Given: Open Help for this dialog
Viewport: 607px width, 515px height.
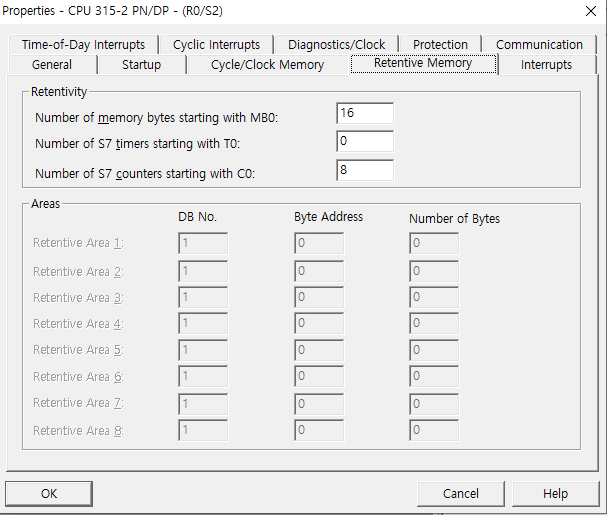Looking at the screenshot, I should click(556, 493).
